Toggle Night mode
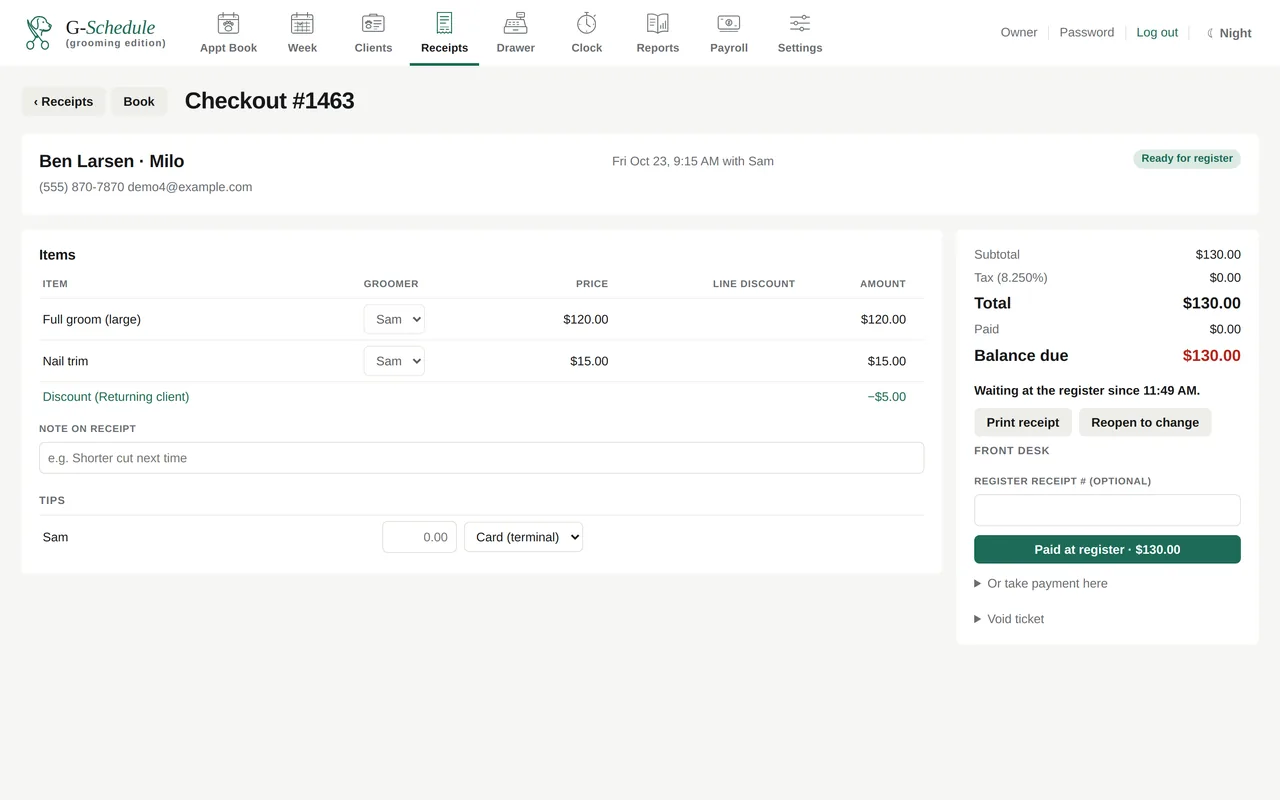This screenshot has height=800, width=1280. click(x=1229, y=33)
